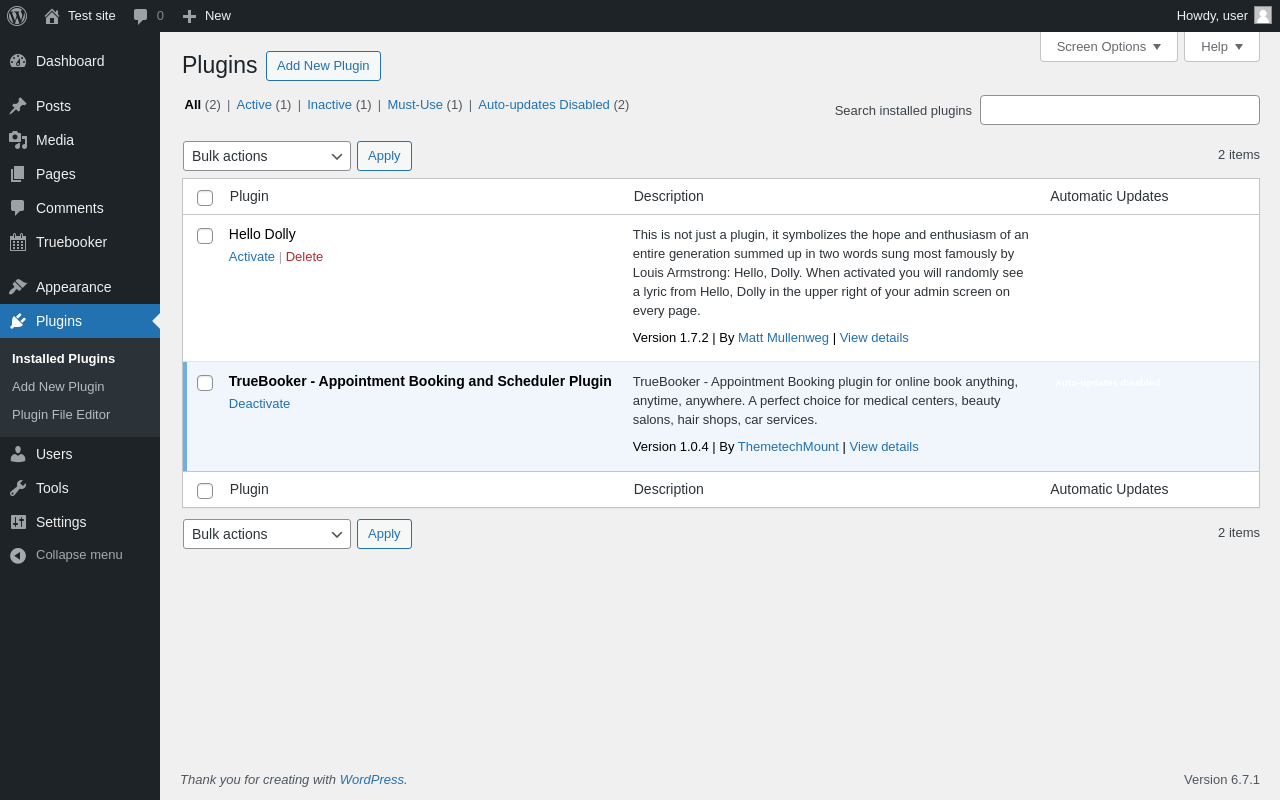
Task: Open Plugin File Editor submenu item
Action: (61, 414)
